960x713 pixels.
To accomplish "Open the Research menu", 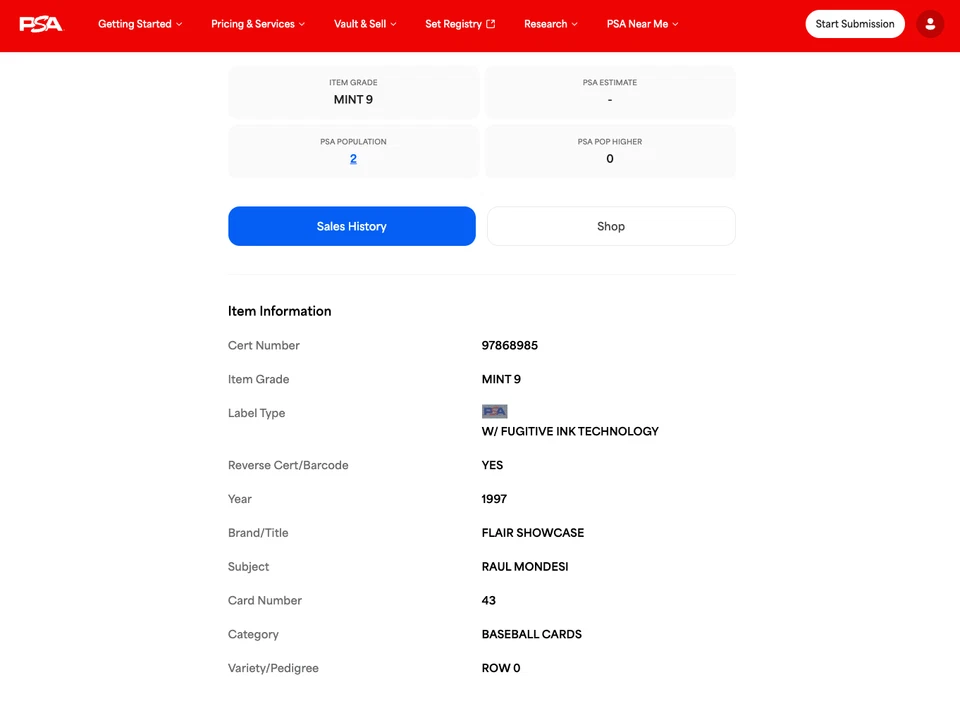I will tap(550, 24).
